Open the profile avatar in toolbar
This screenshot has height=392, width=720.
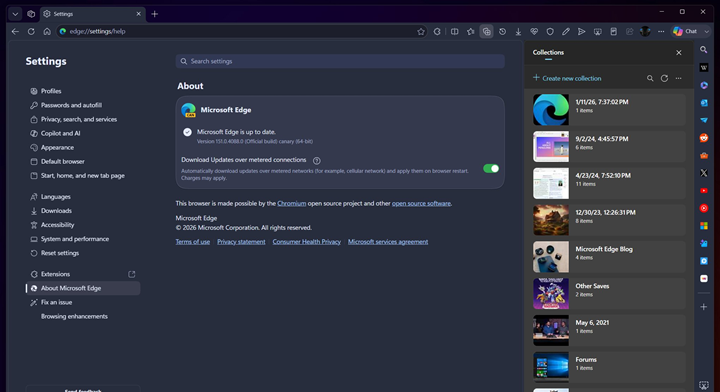pos(645,31)
